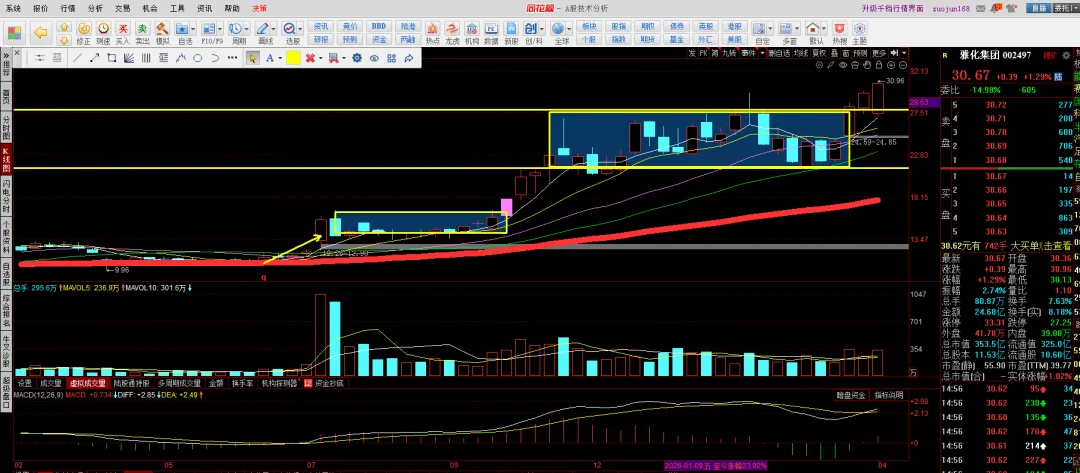Screen dimensions: 1080x473
Task: Toggle the arrow pointer selection mode
Action: pyautogui.click(x=253, y=58)
